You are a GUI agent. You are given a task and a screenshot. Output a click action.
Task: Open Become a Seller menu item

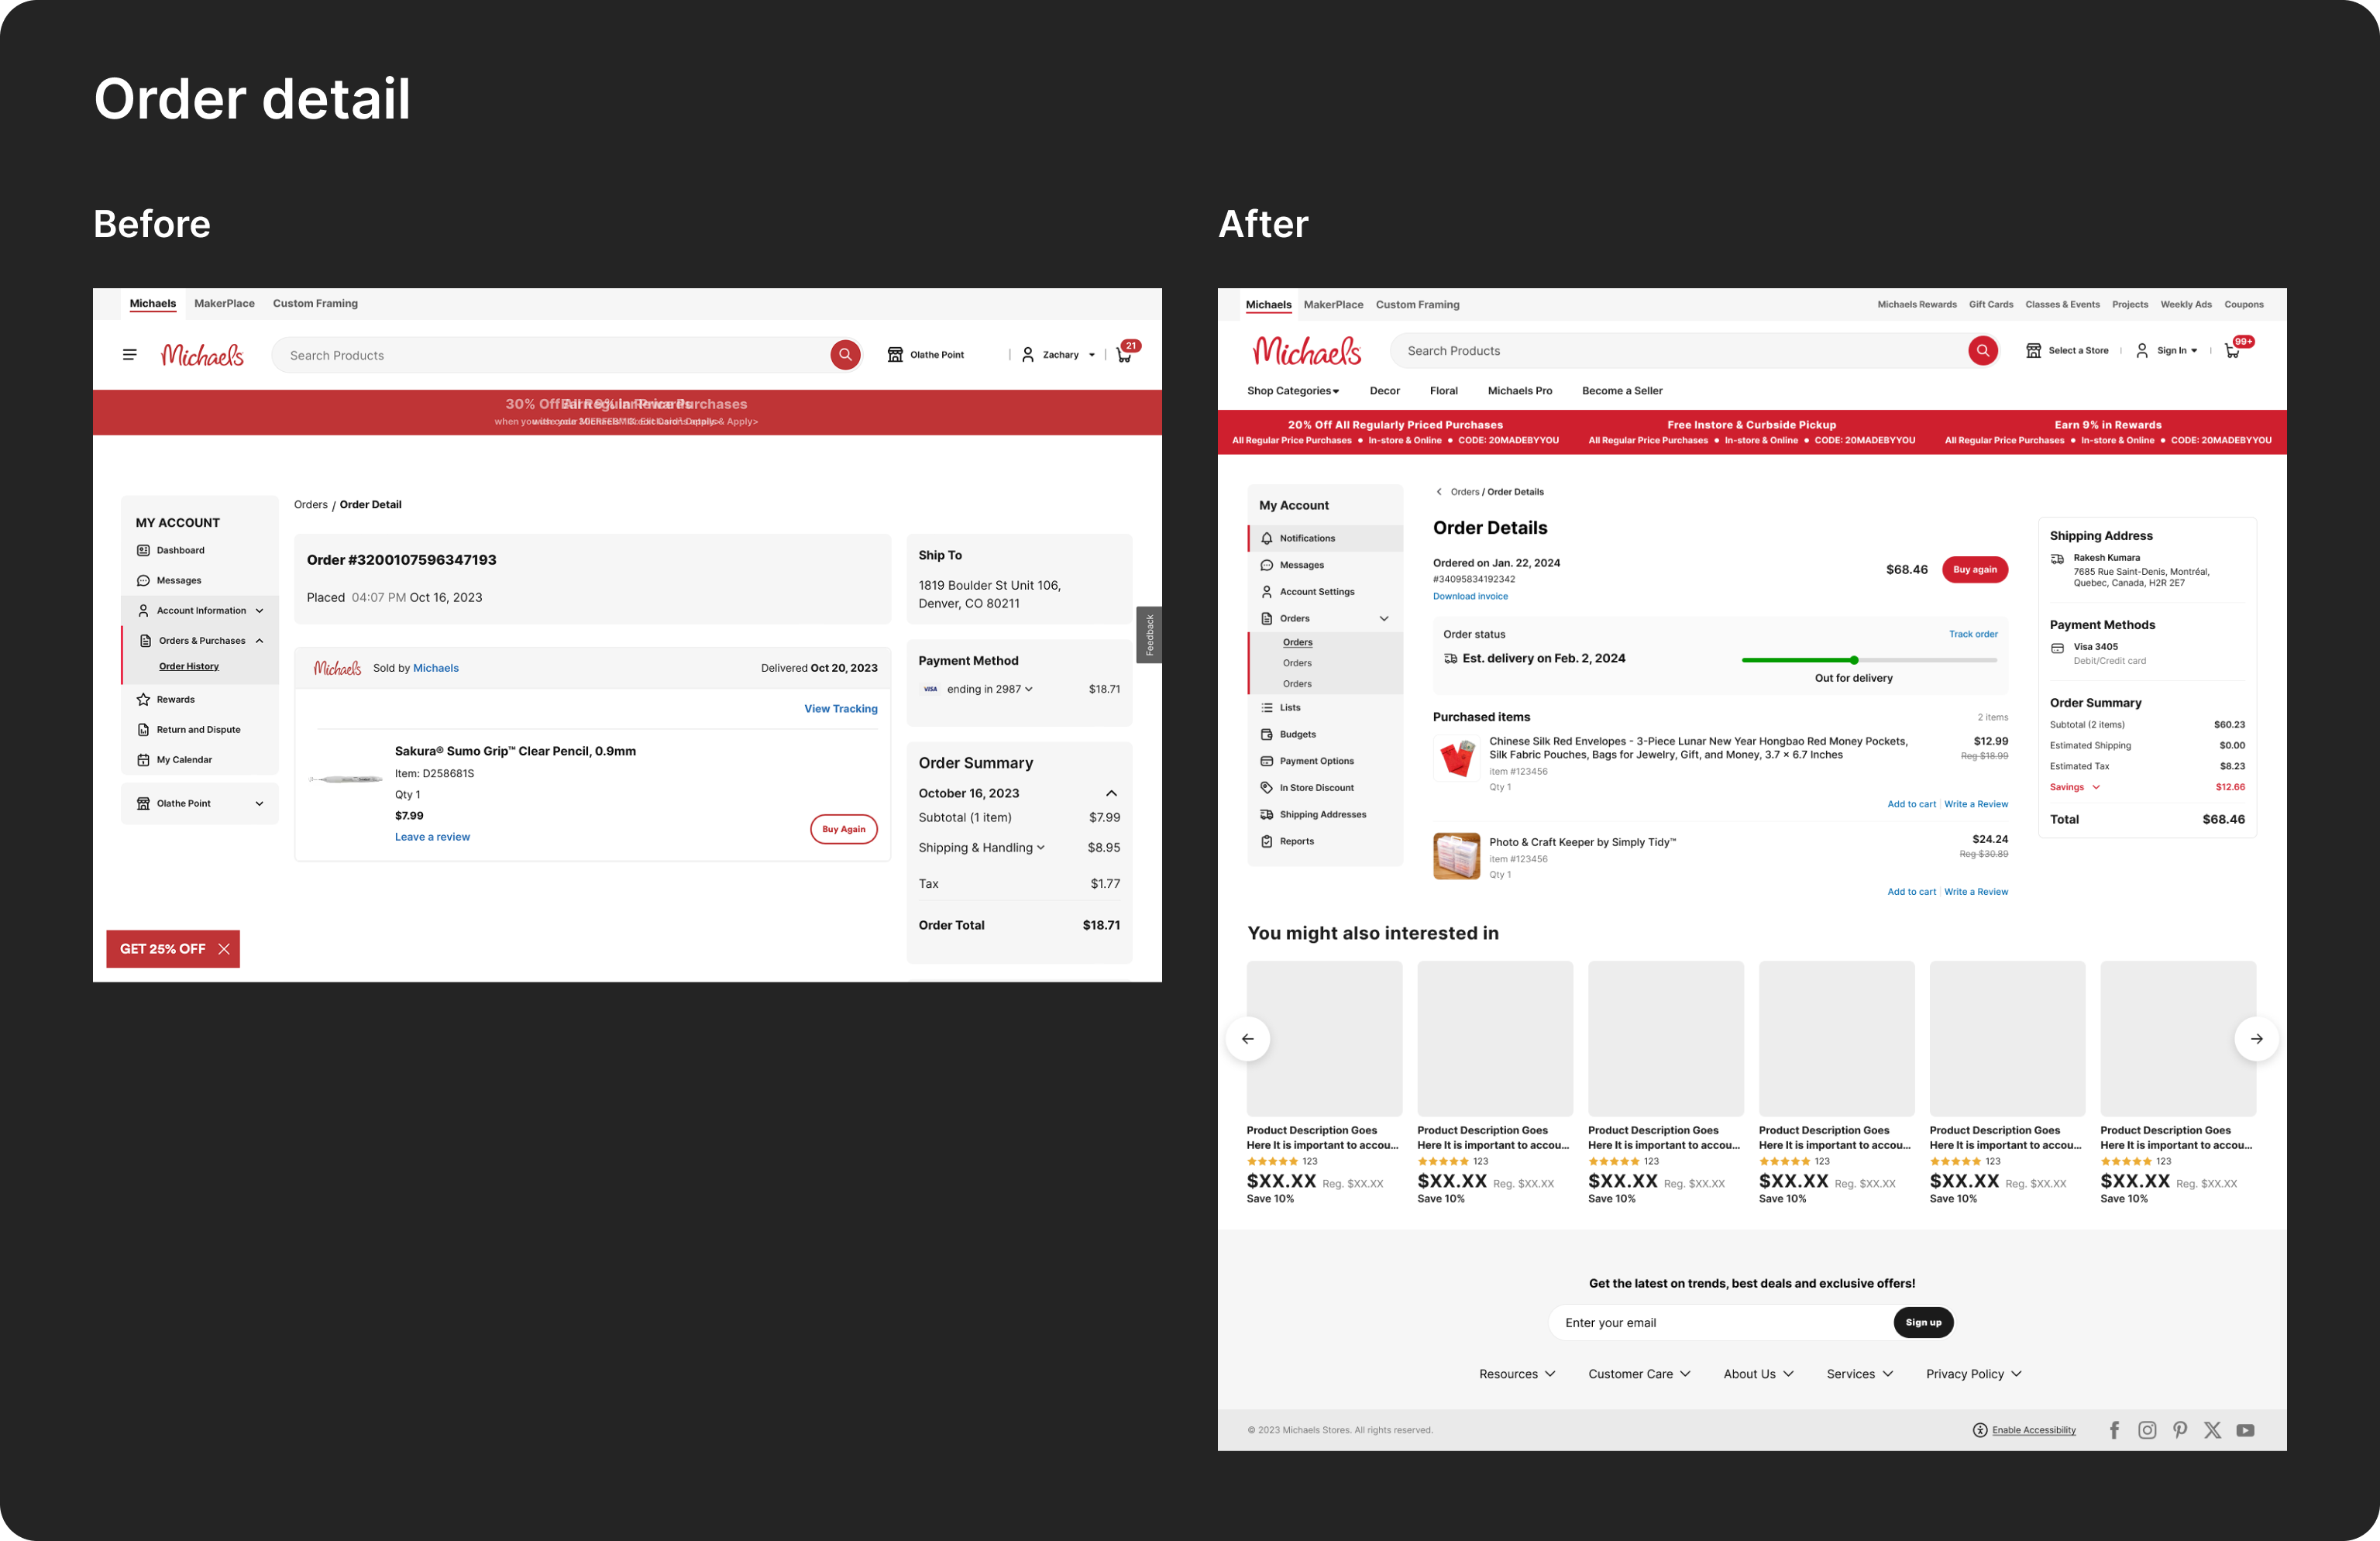[x=1622, y=391]
